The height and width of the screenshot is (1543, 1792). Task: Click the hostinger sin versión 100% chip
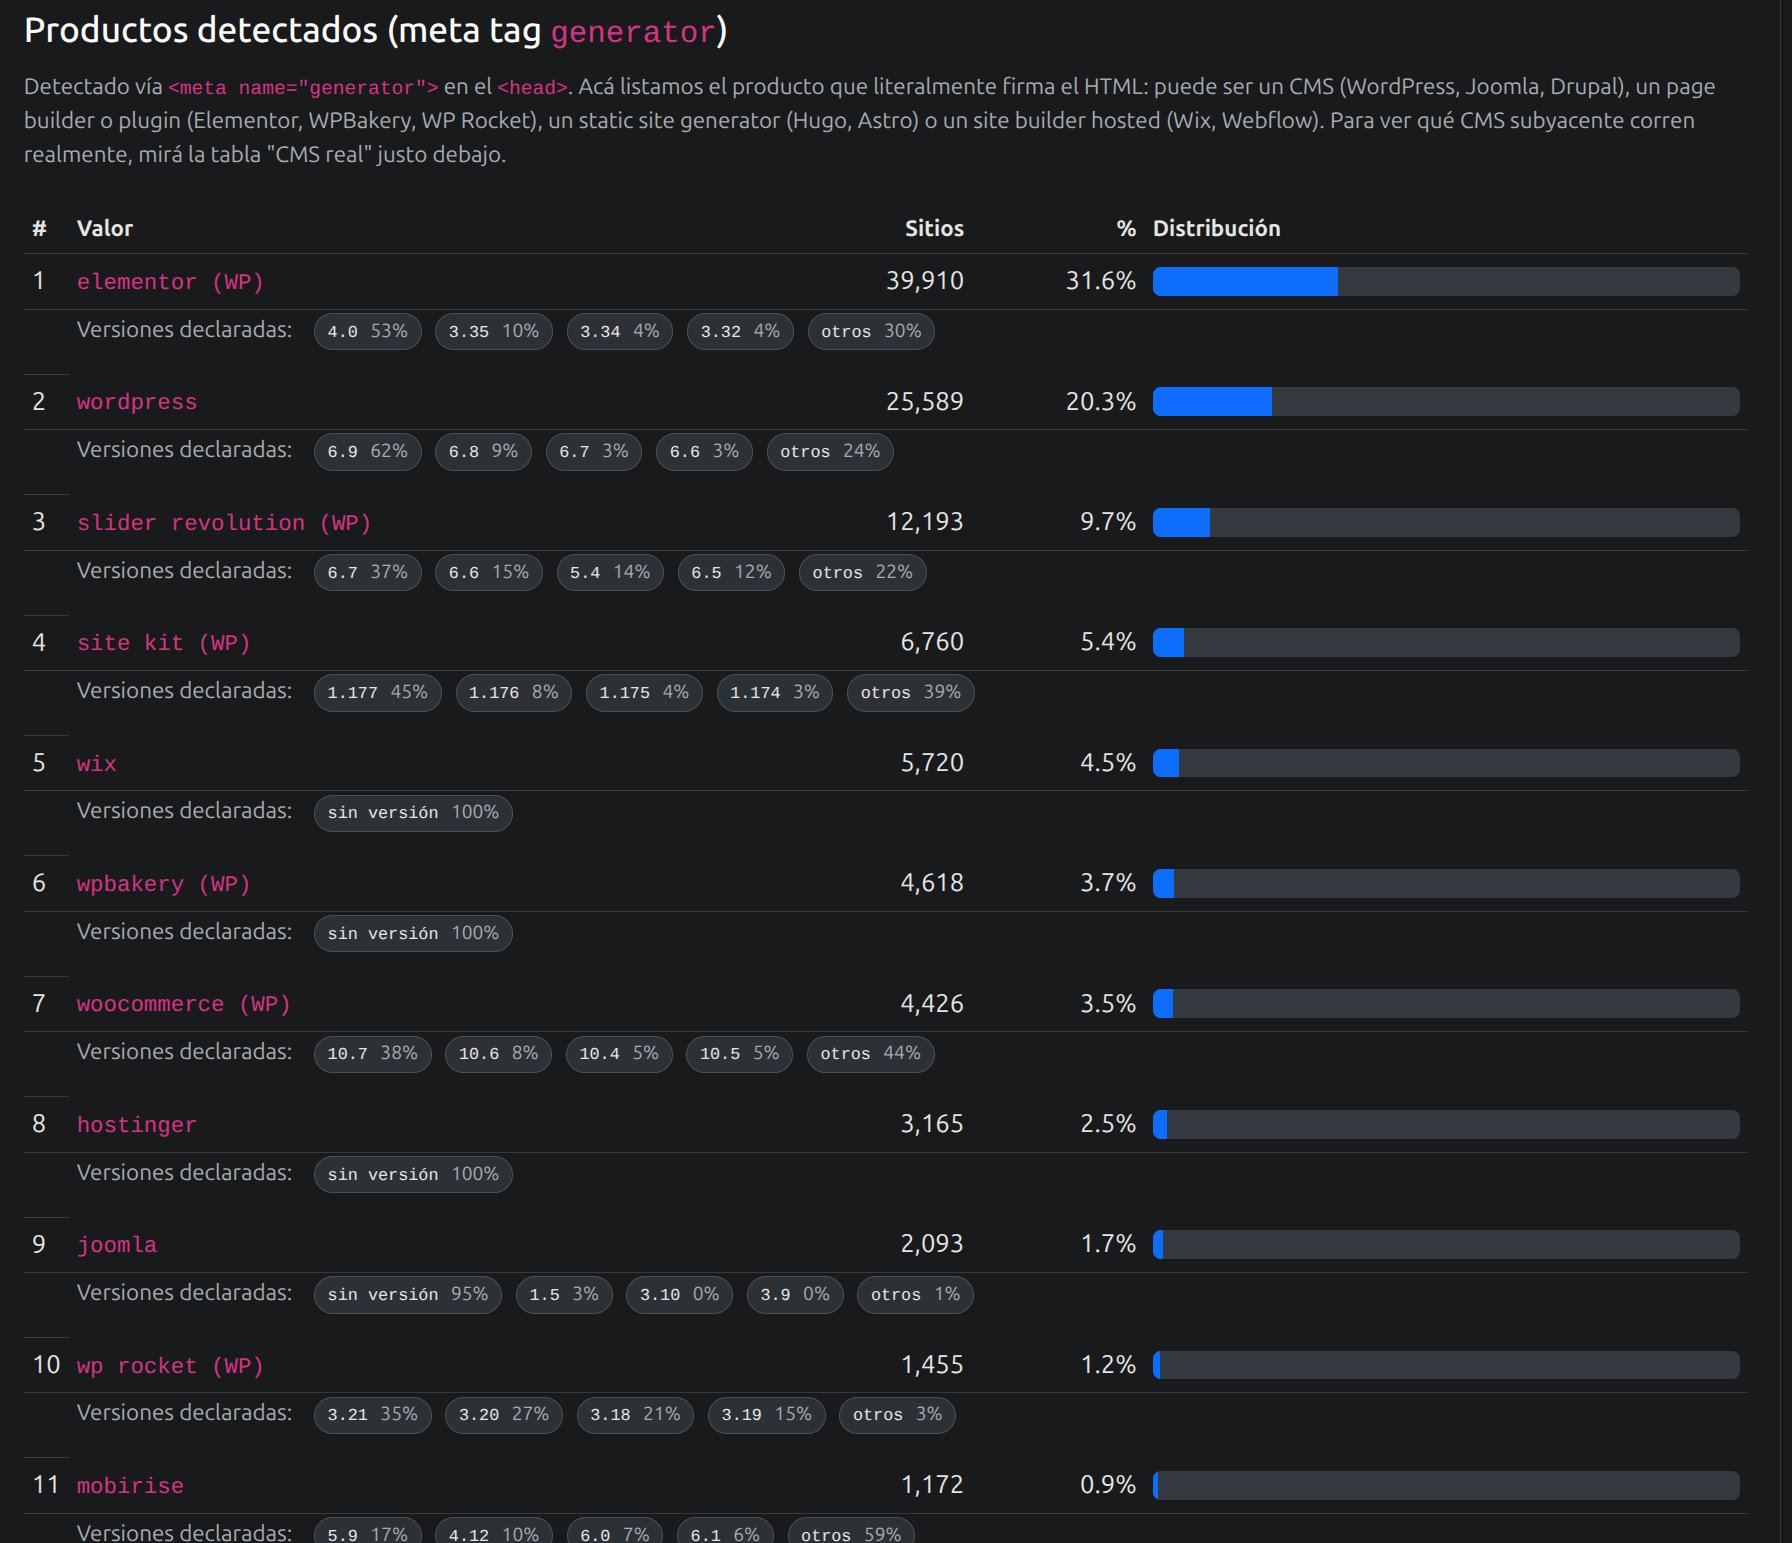click(413, 1174)
